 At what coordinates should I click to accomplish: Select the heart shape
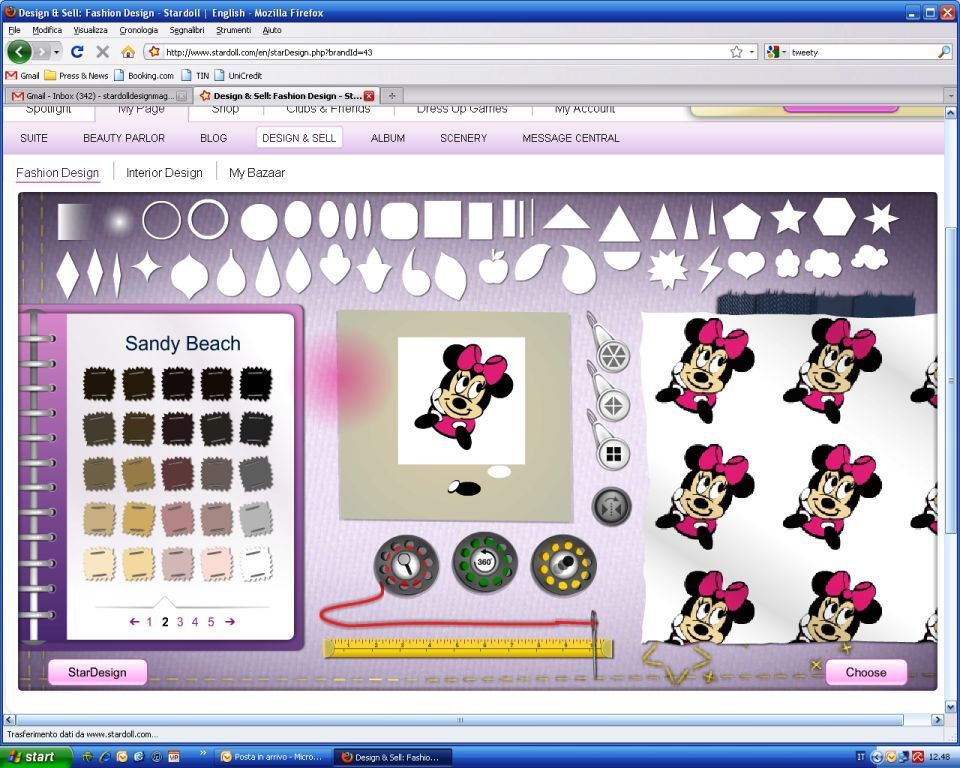[x=746, y=264]
